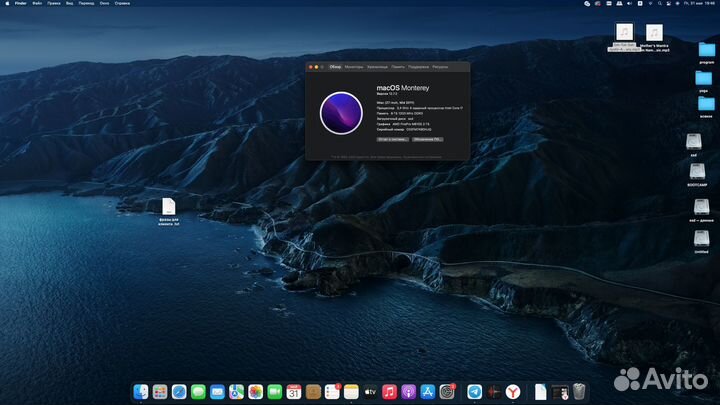Image resolution: width=720 pixels, height=405 pixels.
Task: Launch Telegram from the Dock
Action: tap(474, 392)
